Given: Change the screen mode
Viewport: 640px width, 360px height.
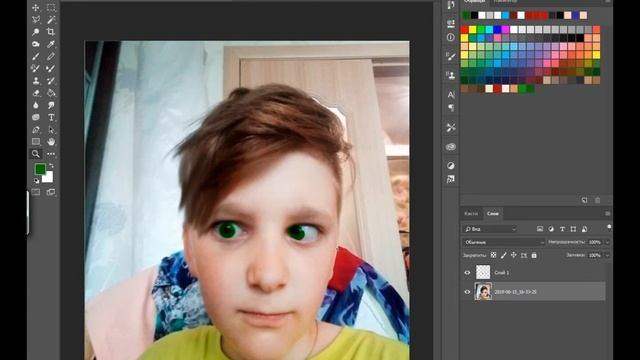Looking at the screenshot, I should click(x=51, y=192).
